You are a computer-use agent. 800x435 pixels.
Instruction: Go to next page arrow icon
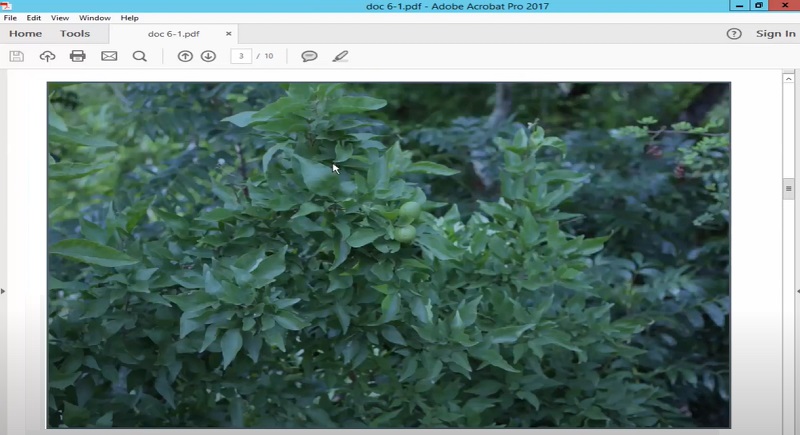point(208,56)
